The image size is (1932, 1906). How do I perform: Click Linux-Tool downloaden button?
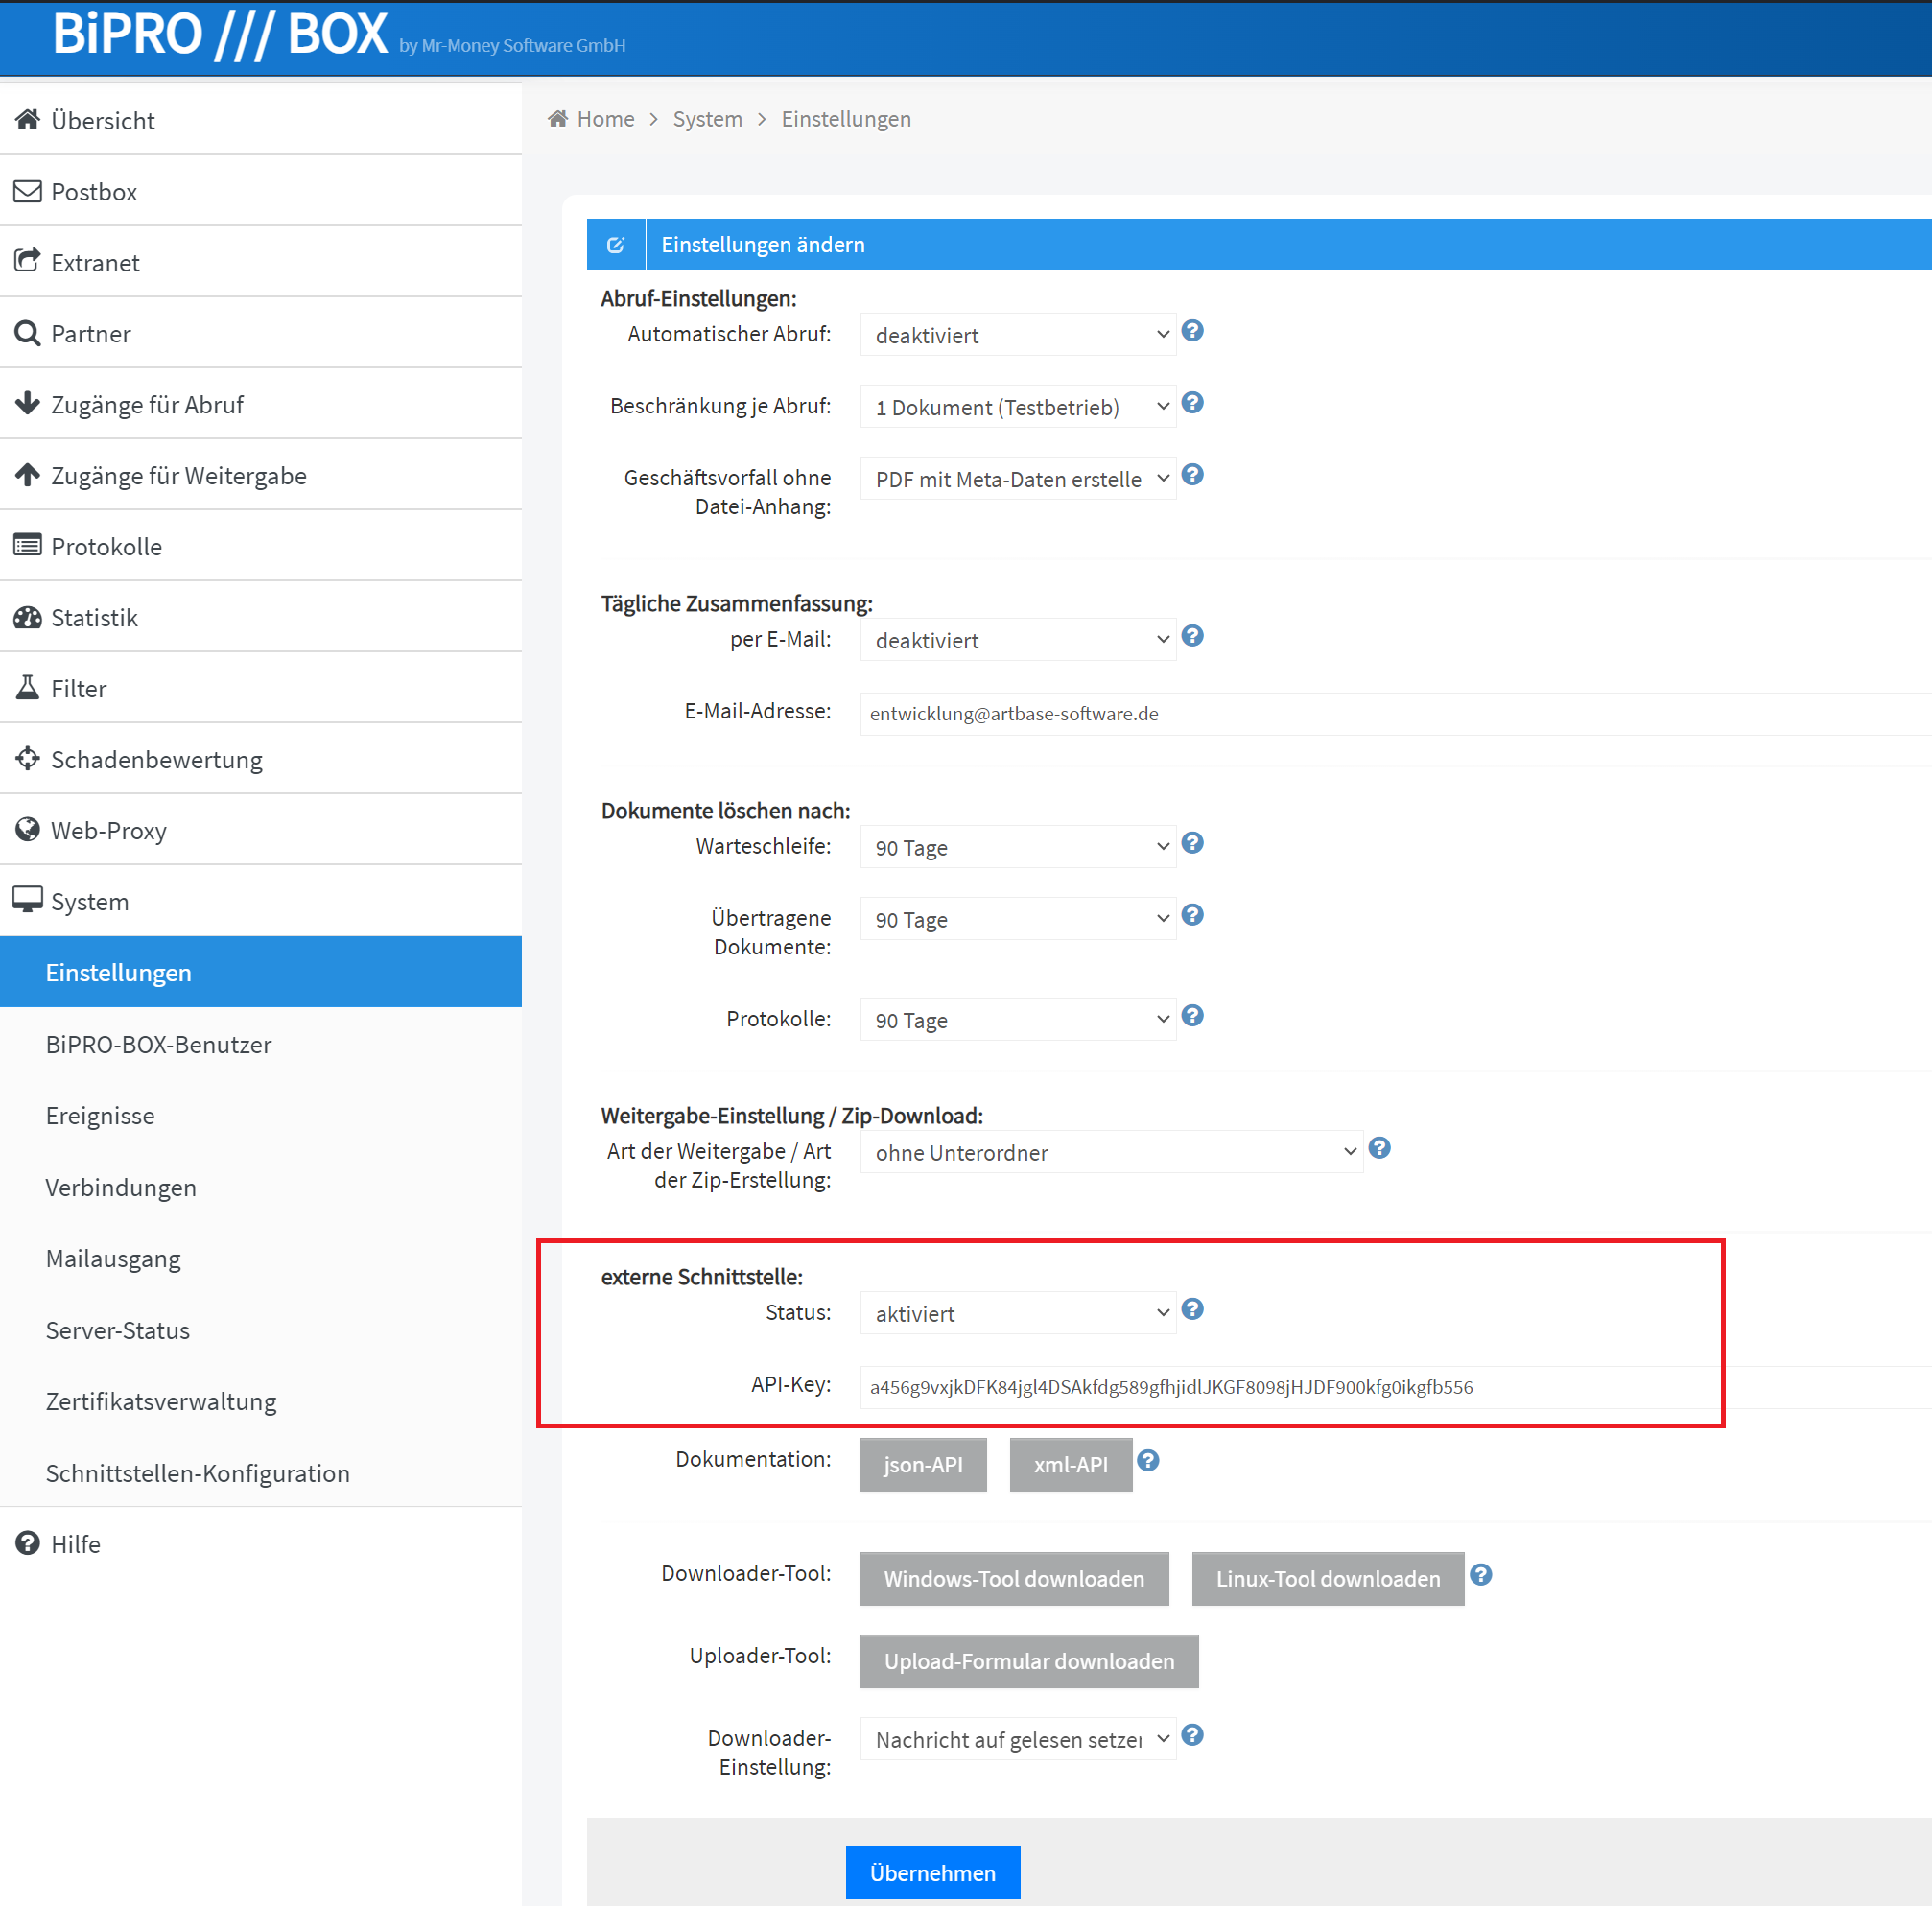pyautogui.click(x=1328, y=1579)
